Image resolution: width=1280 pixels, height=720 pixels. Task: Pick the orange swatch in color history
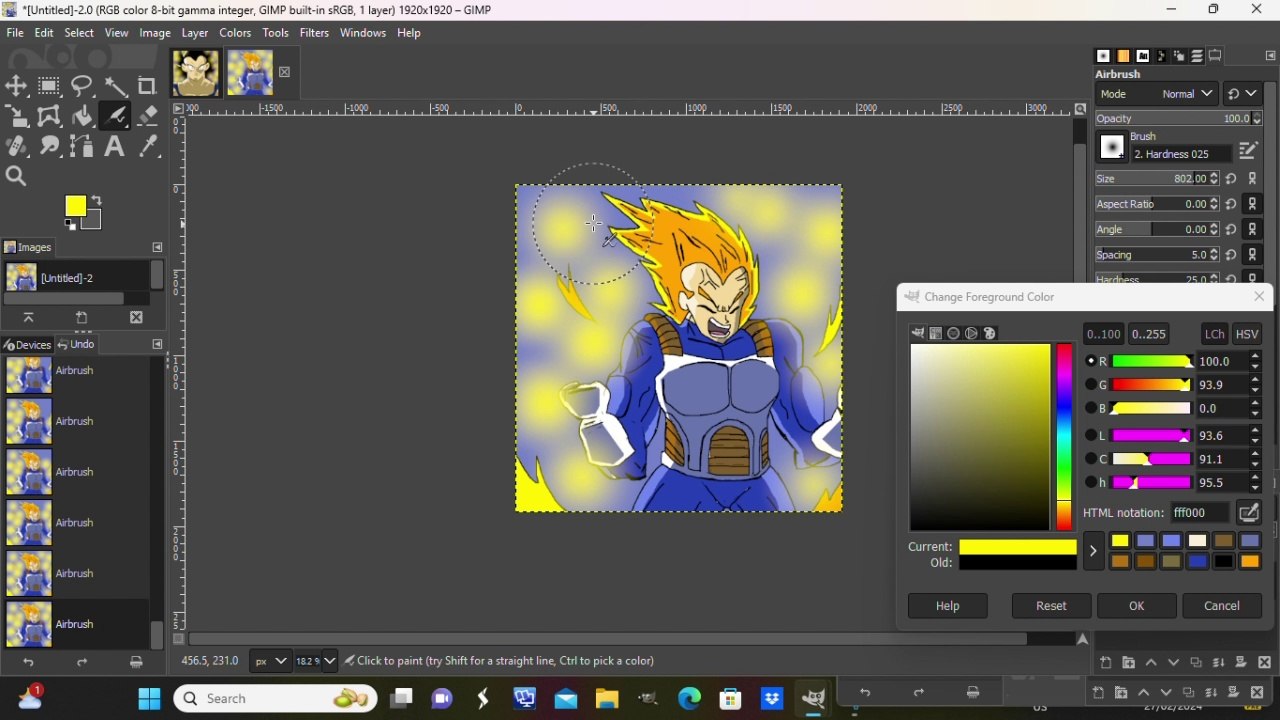pos(1251,562)
